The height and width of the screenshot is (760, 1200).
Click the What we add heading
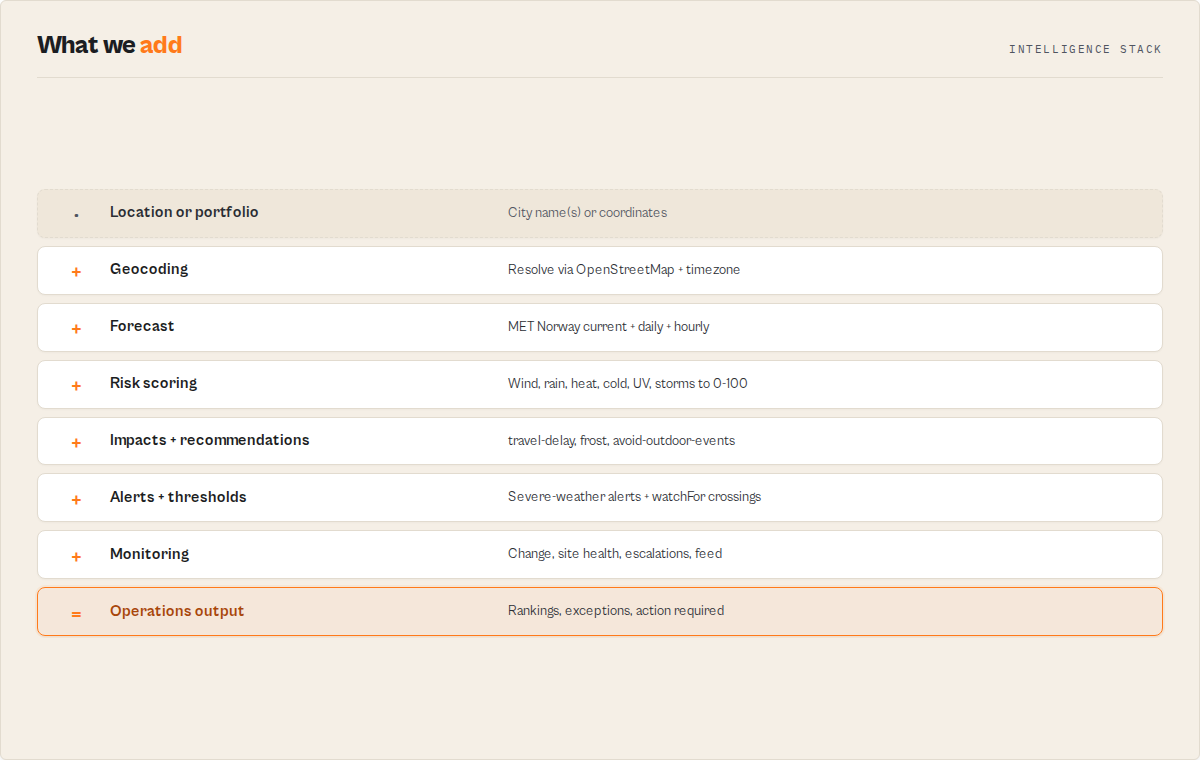click(x=110, y=45)
